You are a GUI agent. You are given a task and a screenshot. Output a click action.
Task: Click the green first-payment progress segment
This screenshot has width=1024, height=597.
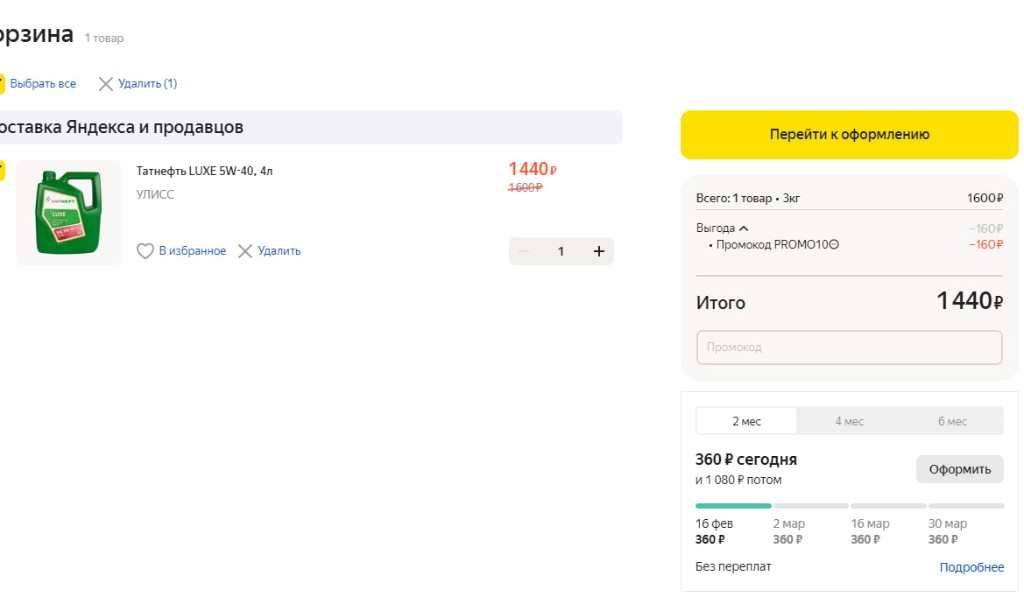pos(733,506)
